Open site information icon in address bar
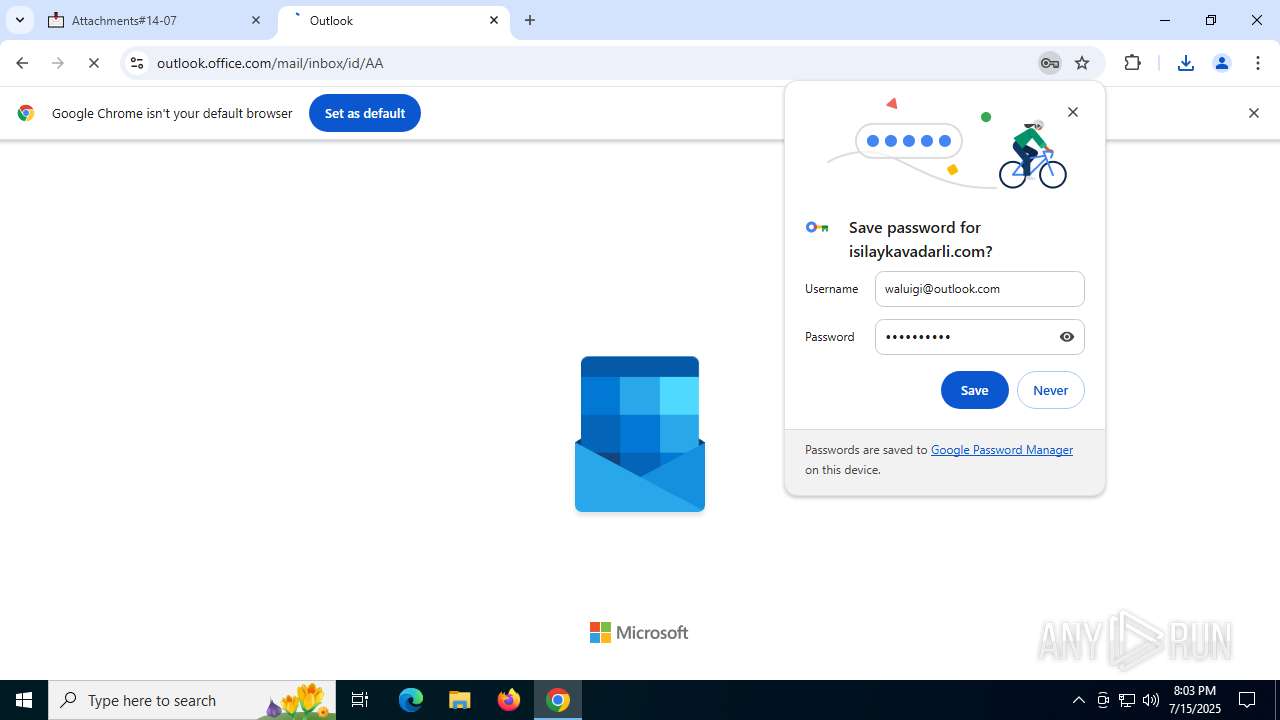 (x=137, y=63)
